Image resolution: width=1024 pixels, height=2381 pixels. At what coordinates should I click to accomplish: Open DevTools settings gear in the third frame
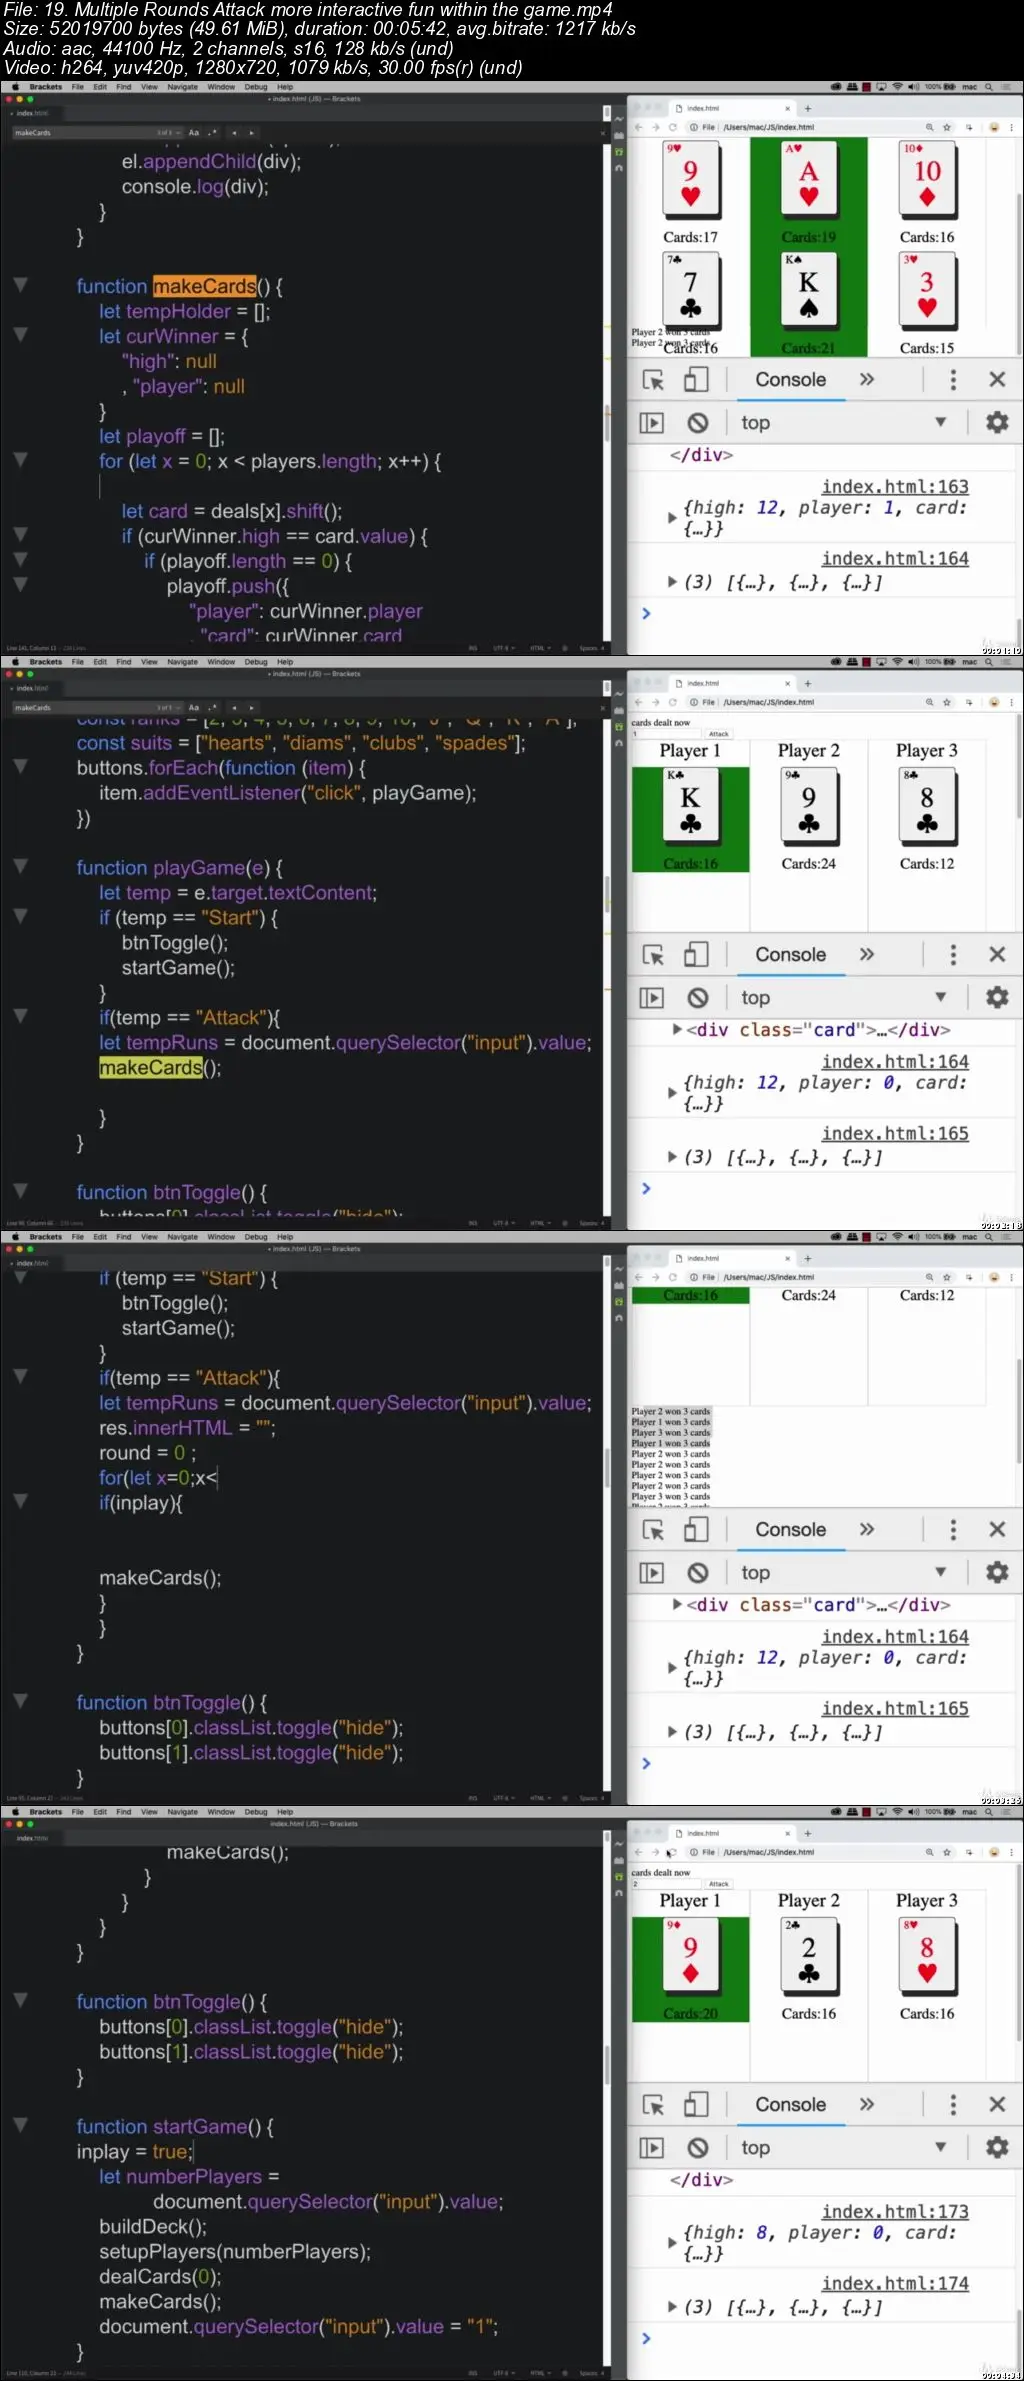(x=997, y=1573)
